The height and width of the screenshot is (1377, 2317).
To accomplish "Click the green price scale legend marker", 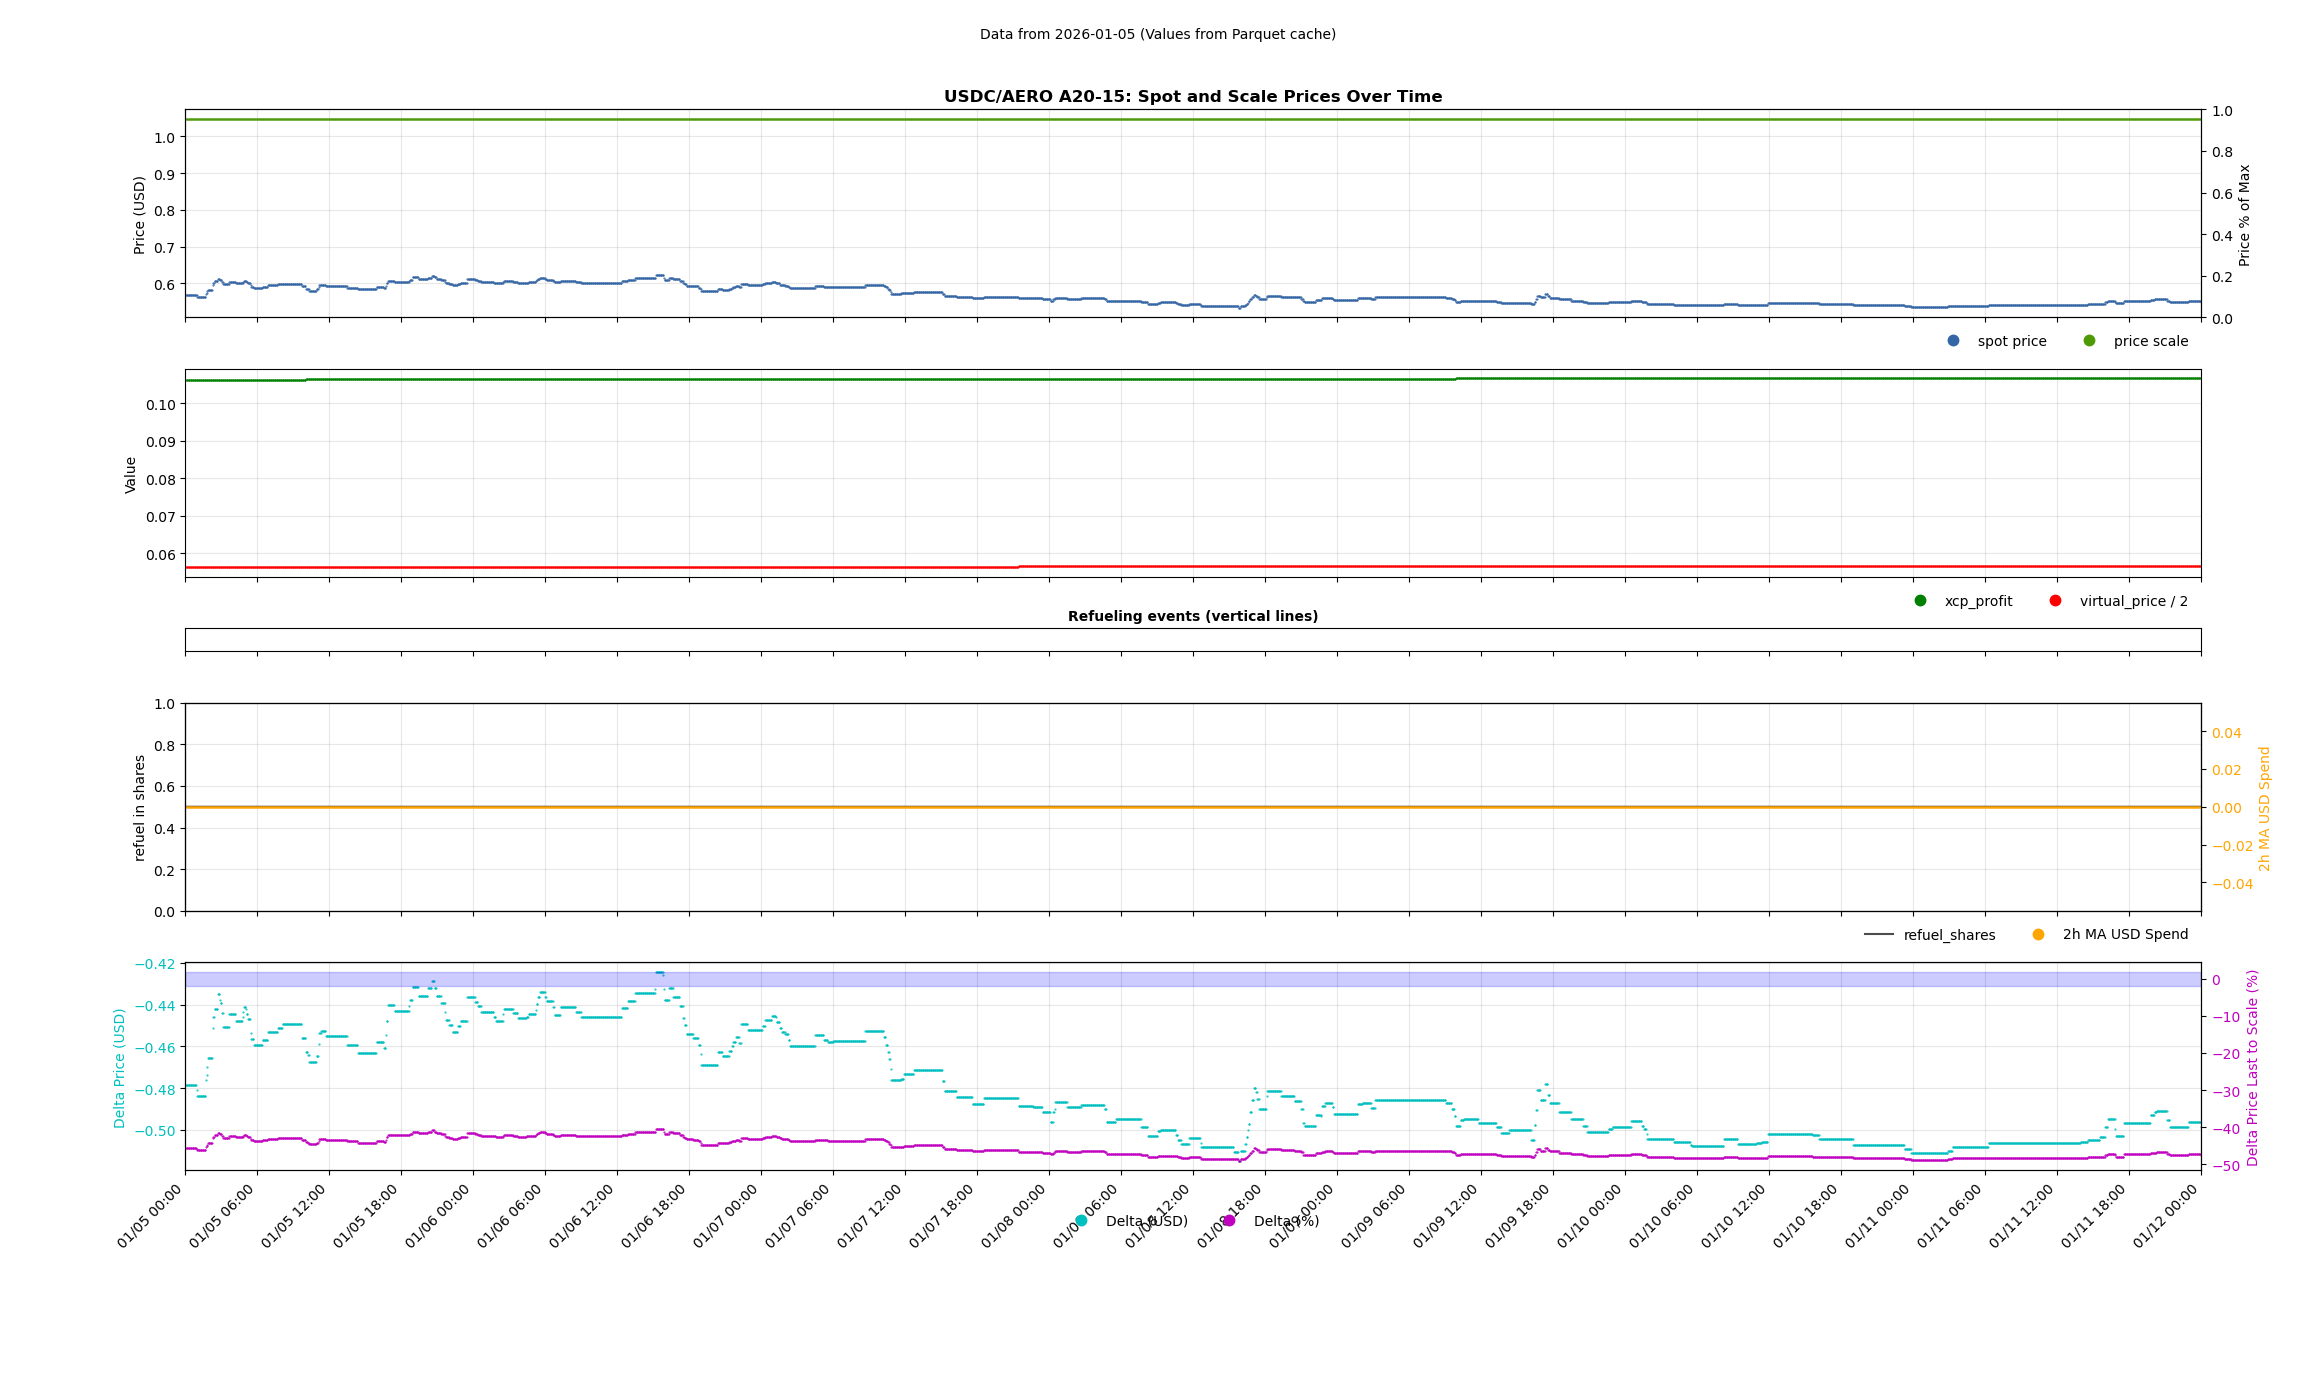I will (x=2089, y=341).
